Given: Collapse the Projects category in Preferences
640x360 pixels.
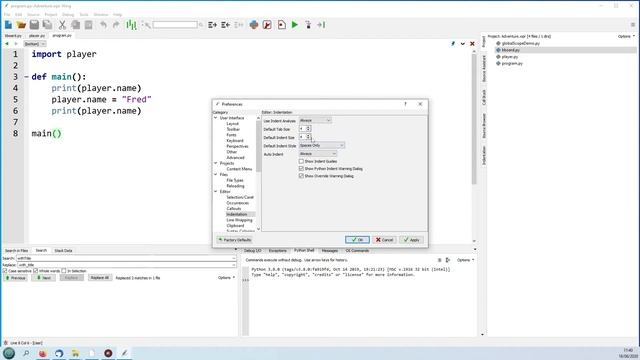Looking at the screenshot, I should [x=216, y=163].
